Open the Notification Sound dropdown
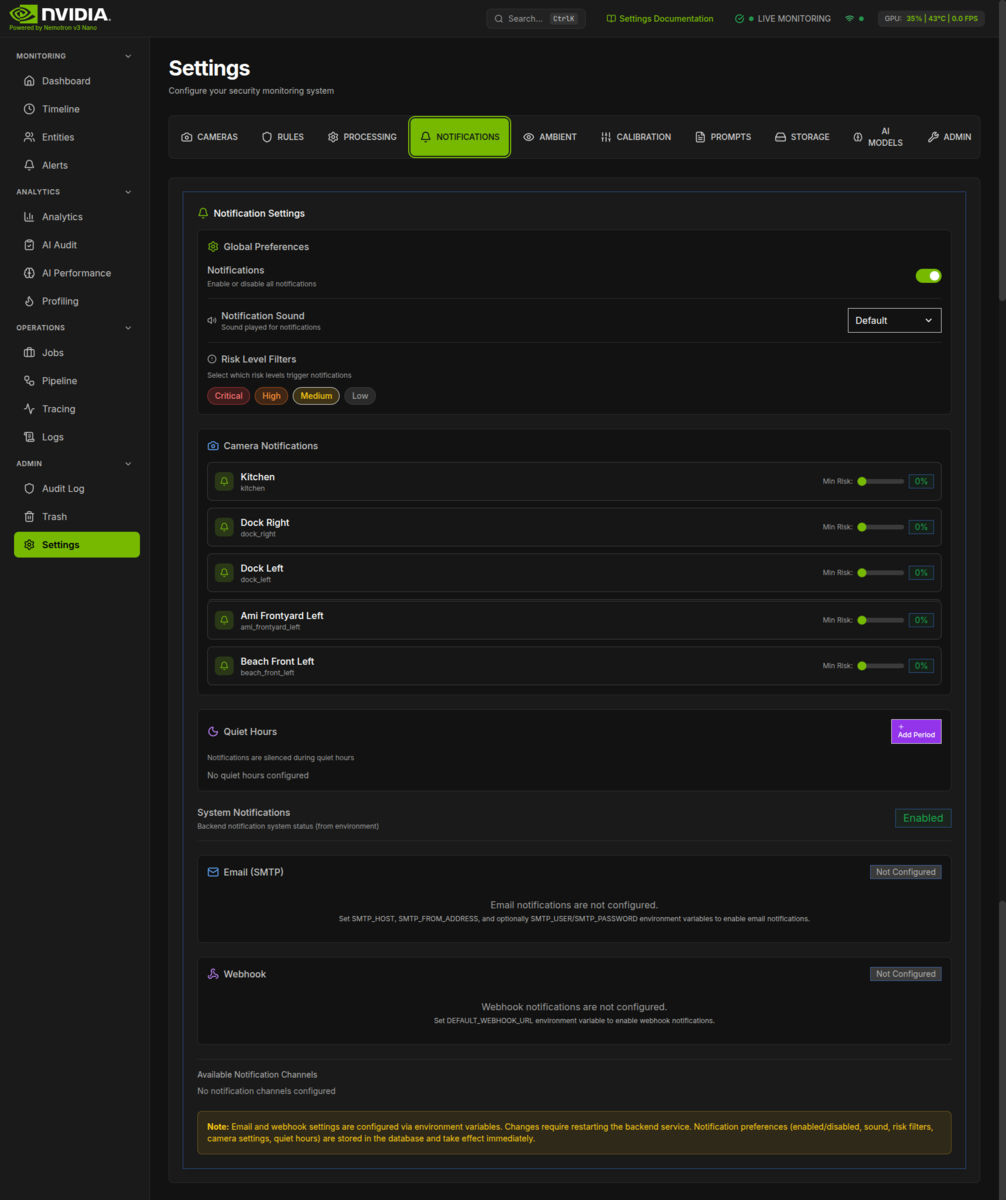Image resolution: width=1006 pixels, height=1200 pixels. pos(894,320)
